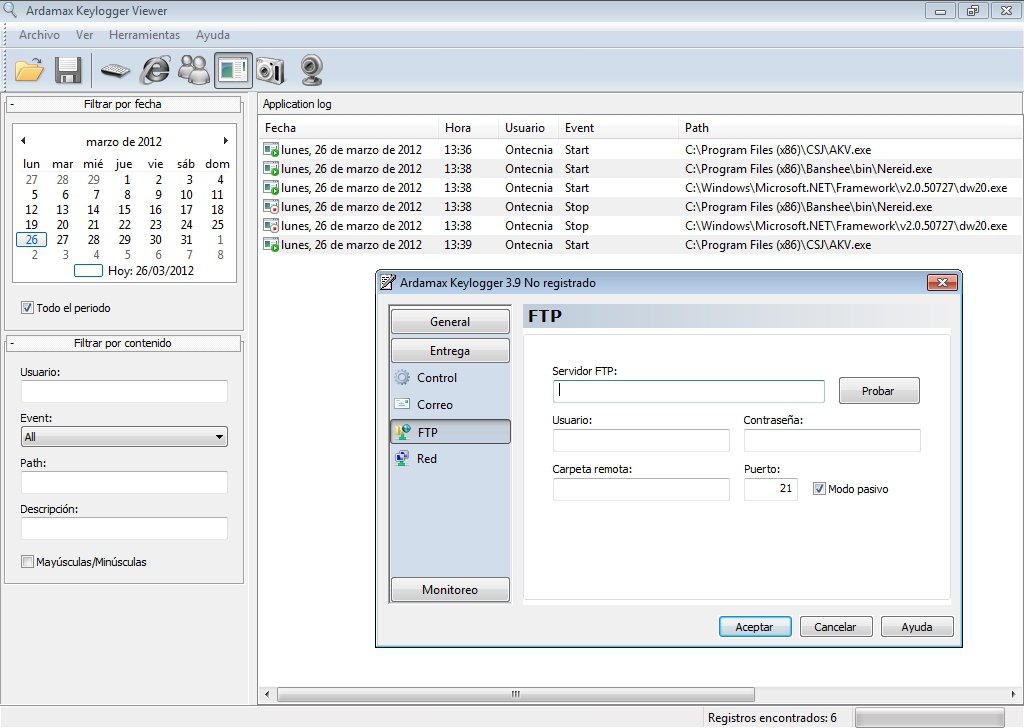This screenshot has width=1024, height=728.
Task: Sort by Usuario column header in log
Action: tap(529, 127)
